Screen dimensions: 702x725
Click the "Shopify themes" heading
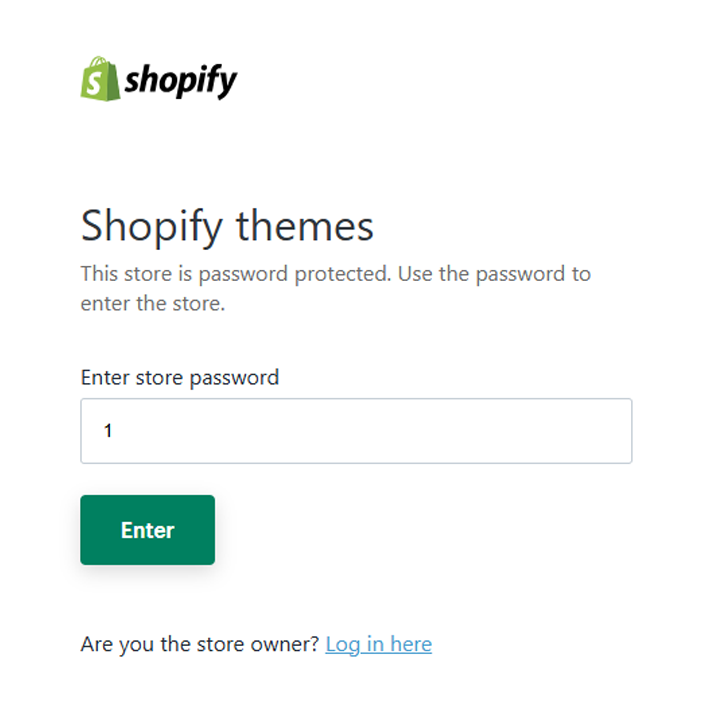pos(227,226)
